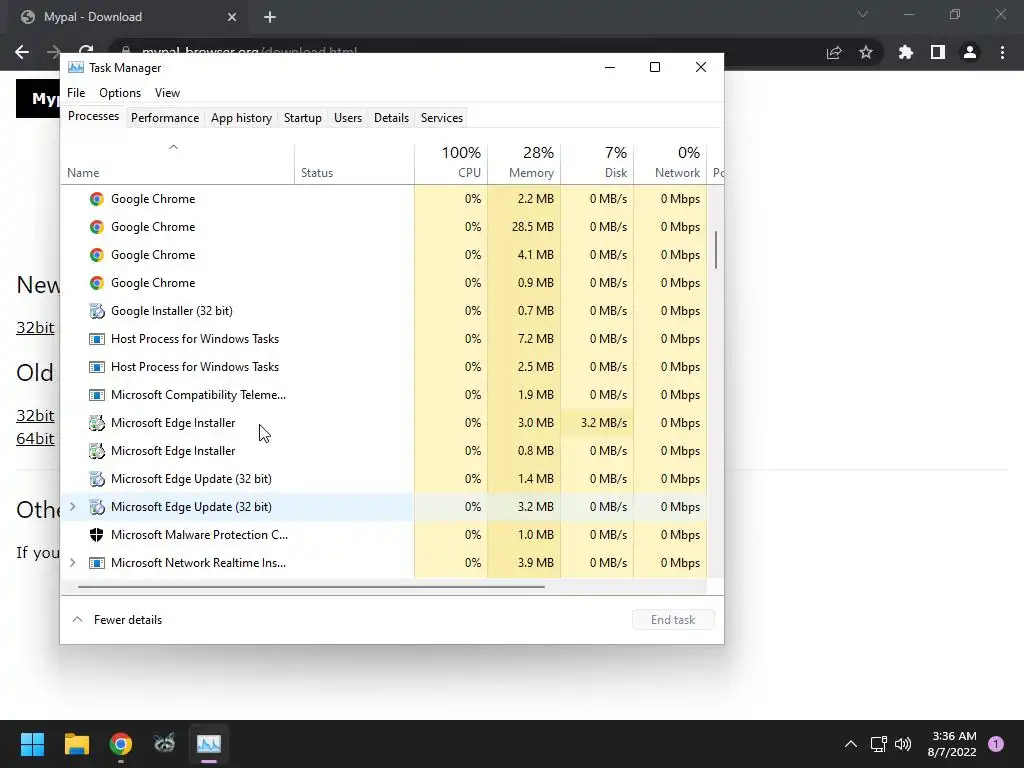The image size is (1024, 768).
Task: Open the Options menu in Task Manager
Action: click(x=120, y=93)
